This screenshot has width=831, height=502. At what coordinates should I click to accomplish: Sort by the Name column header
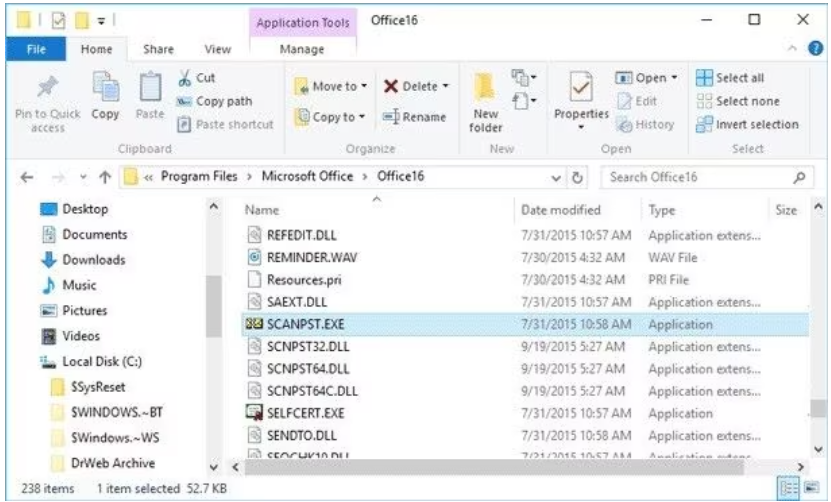pyautogui.click(x=262, y=210)
